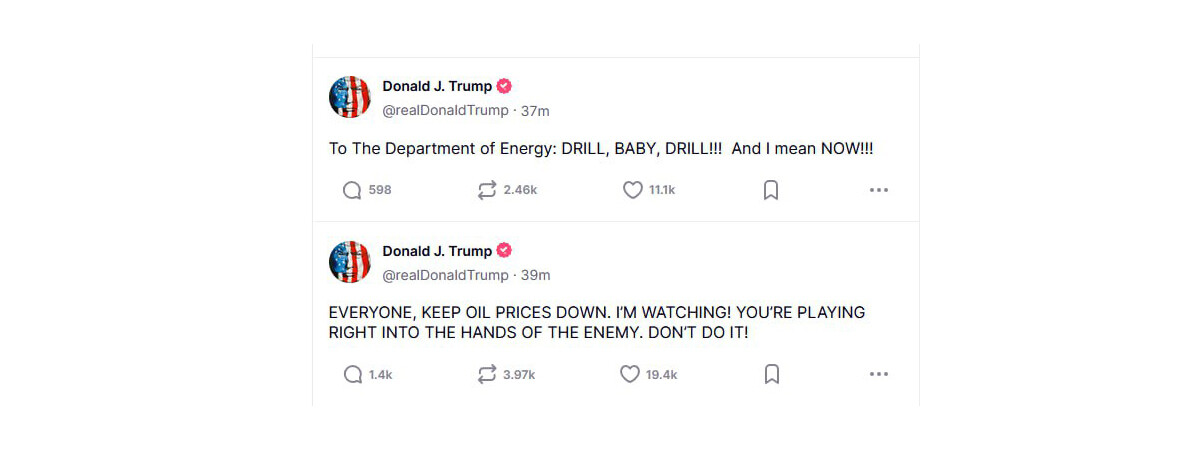Image resolution: width=1200 pixels, height=450 pixels.
Task: Open more options on the second post
Action: (879, 374)
